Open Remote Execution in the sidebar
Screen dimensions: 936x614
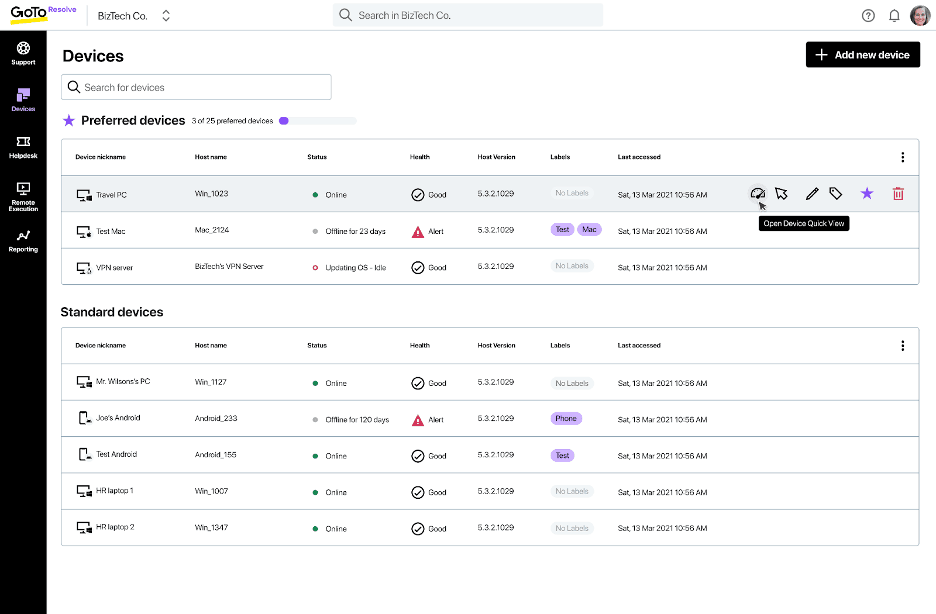[23, 192]
